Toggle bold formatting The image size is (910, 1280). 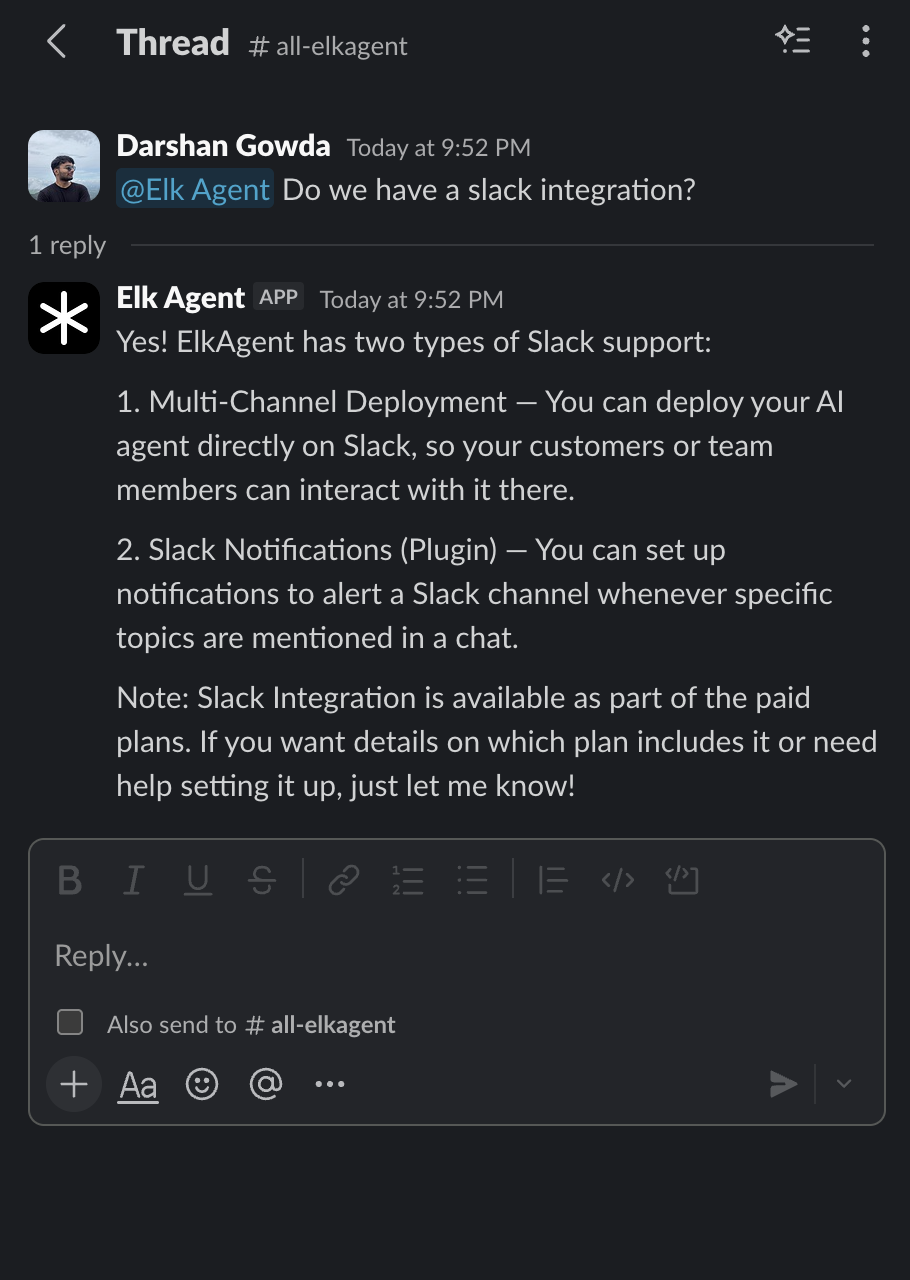(x=70, y=880)
